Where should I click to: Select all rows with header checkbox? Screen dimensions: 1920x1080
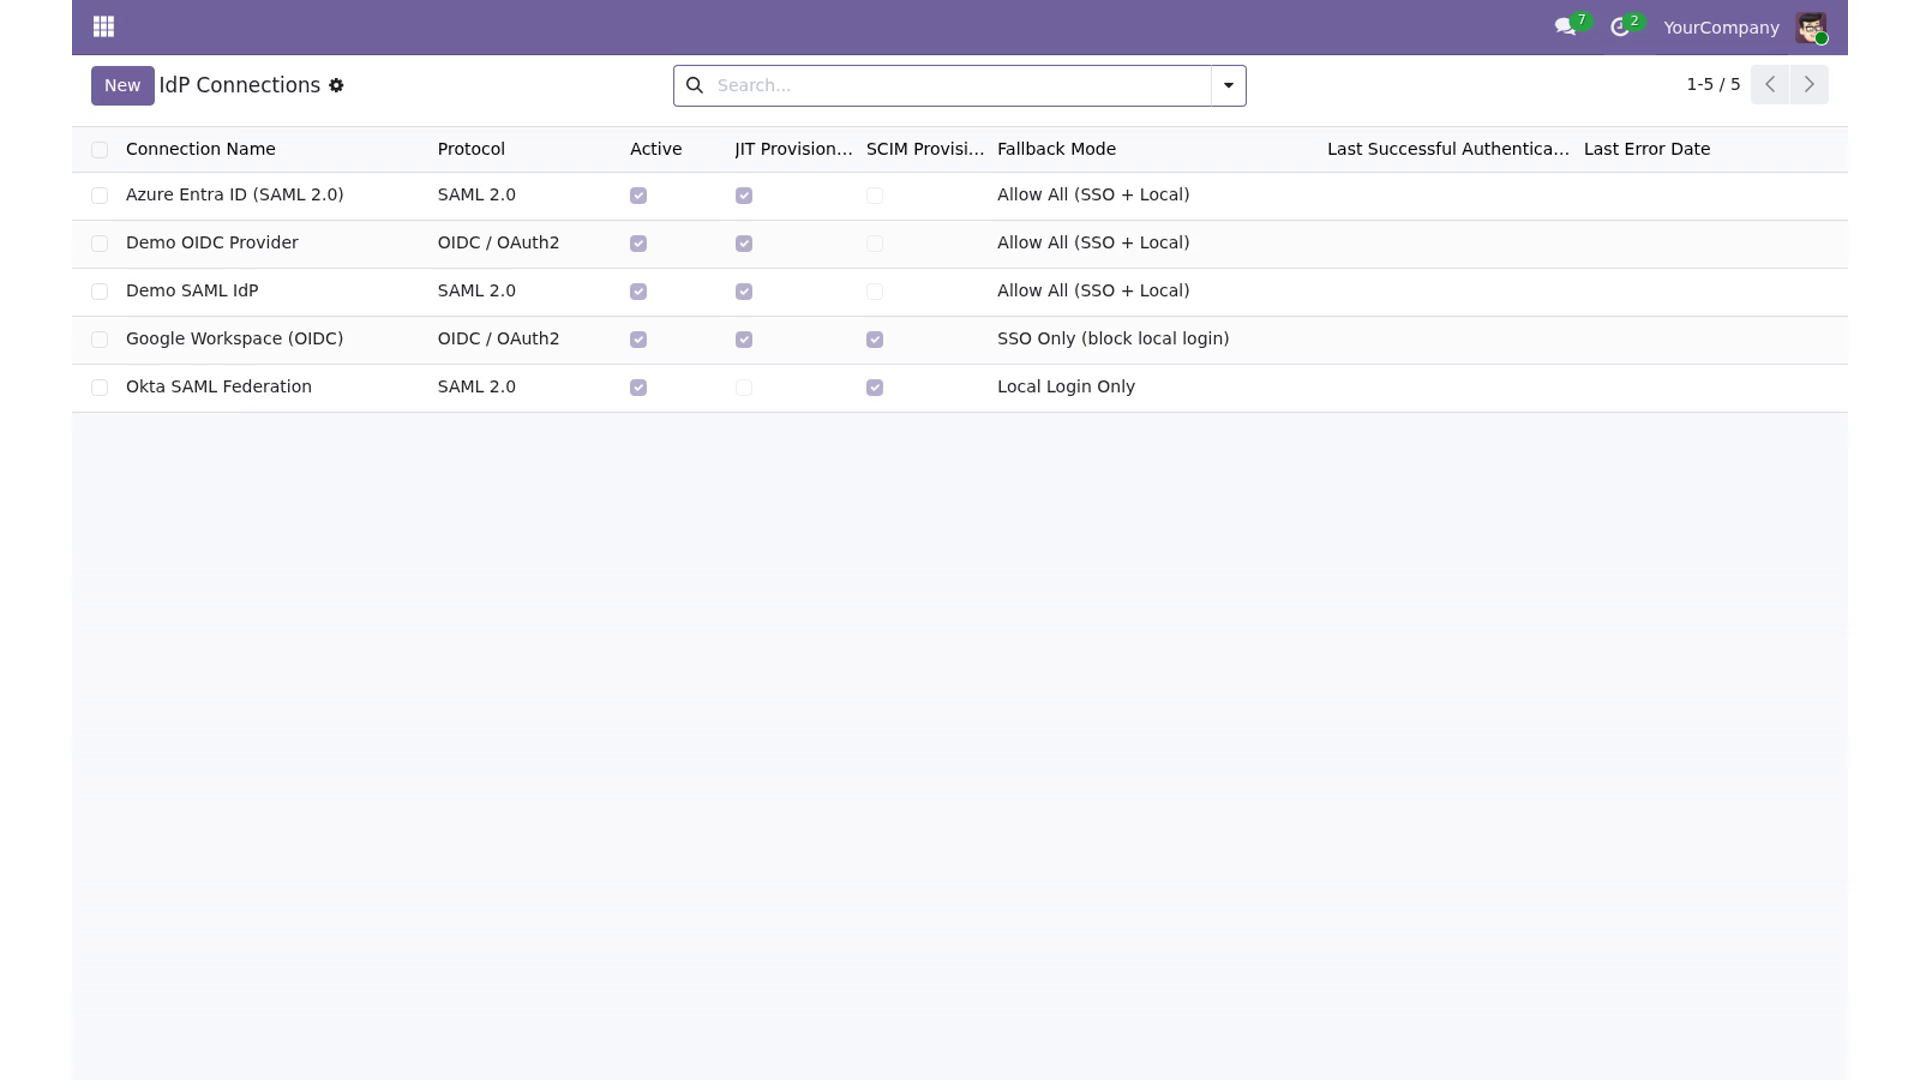click(x=99, y=150)
